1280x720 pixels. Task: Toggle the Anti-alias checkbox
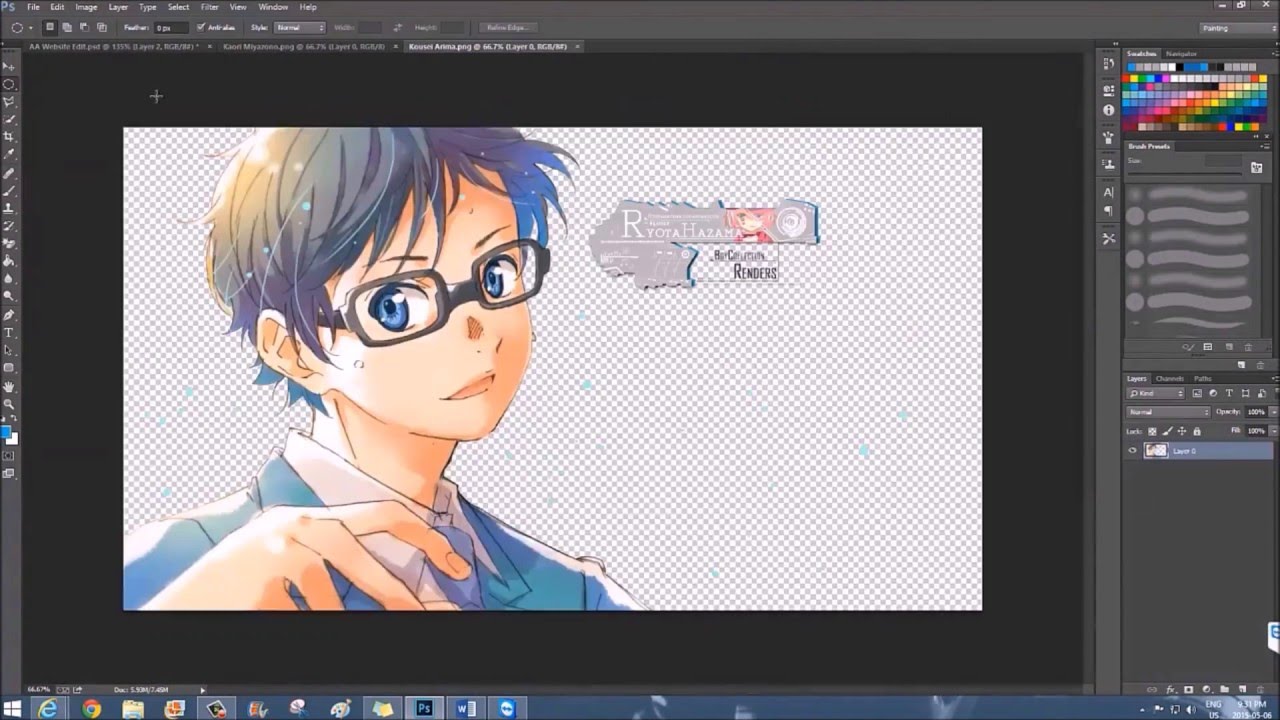coord(201,27)
